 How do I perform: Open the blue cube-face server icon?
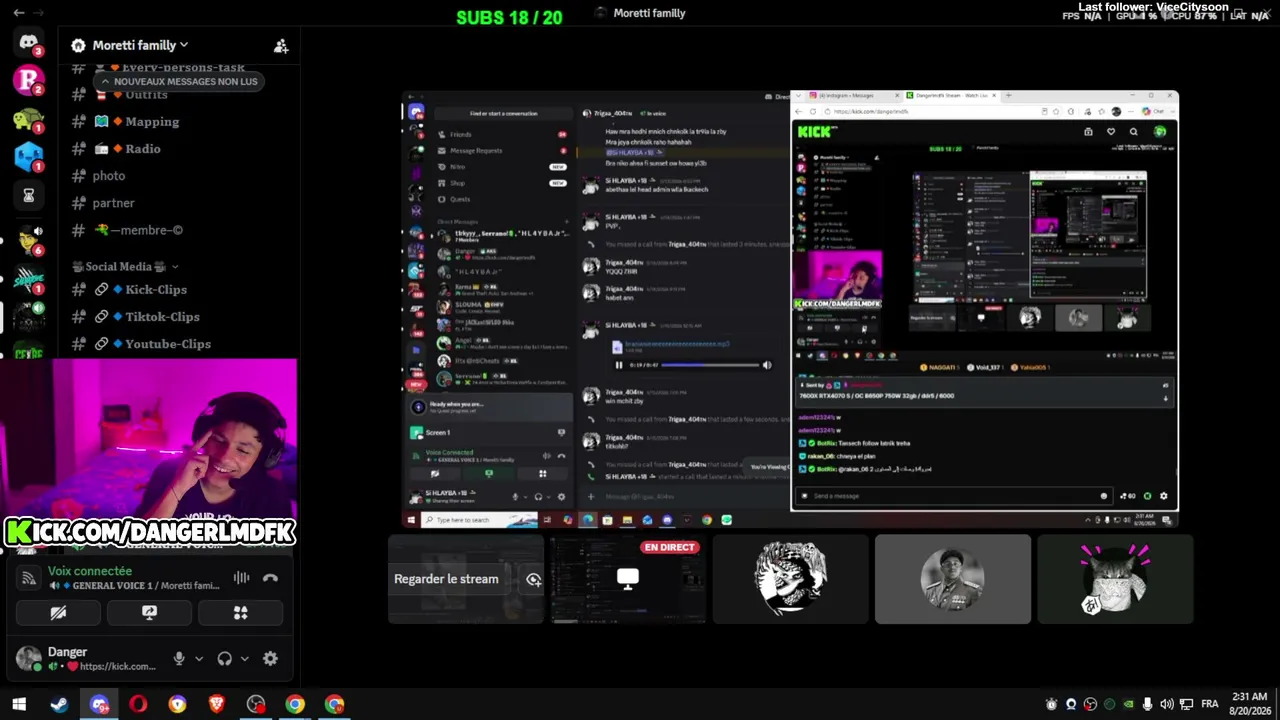pyautogui.click(x=28, y=157)
